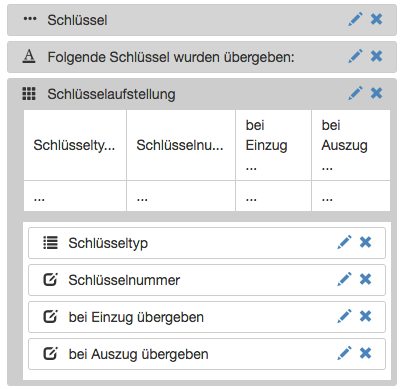Delete the Schlüssel element
The image size is (409, 389).
tap(377, 19)
